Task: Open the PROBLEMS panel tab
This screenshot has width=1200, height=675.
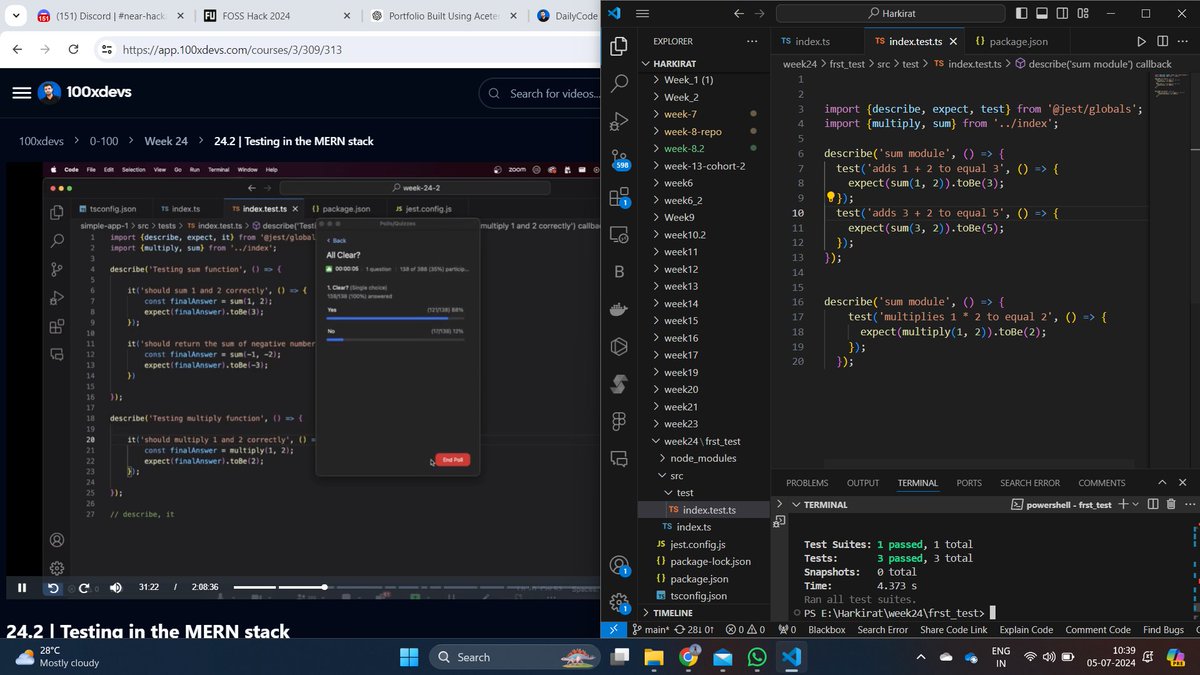Action: pos(807,483)
